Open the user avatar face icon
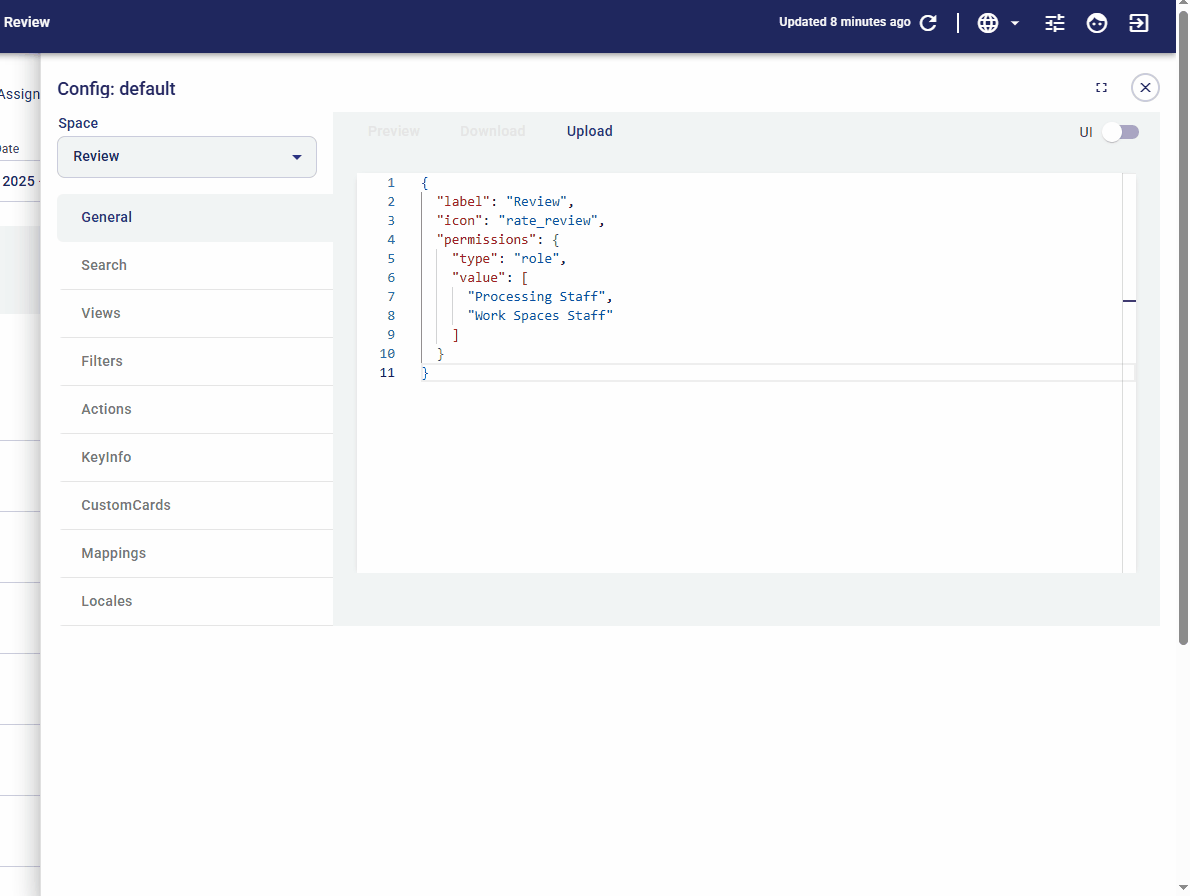The image size is (1190, 896). coord(1097,23)
